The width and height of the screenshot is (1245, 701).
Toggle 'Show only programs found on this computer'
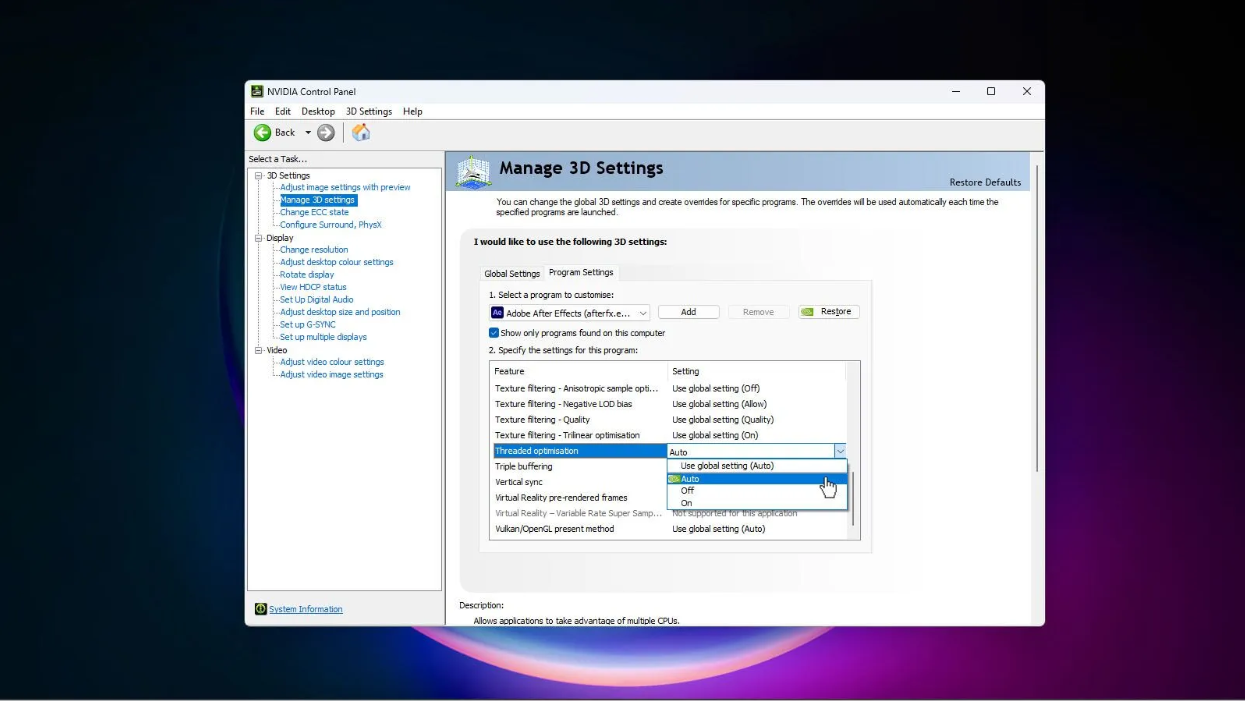coord(493,333)
